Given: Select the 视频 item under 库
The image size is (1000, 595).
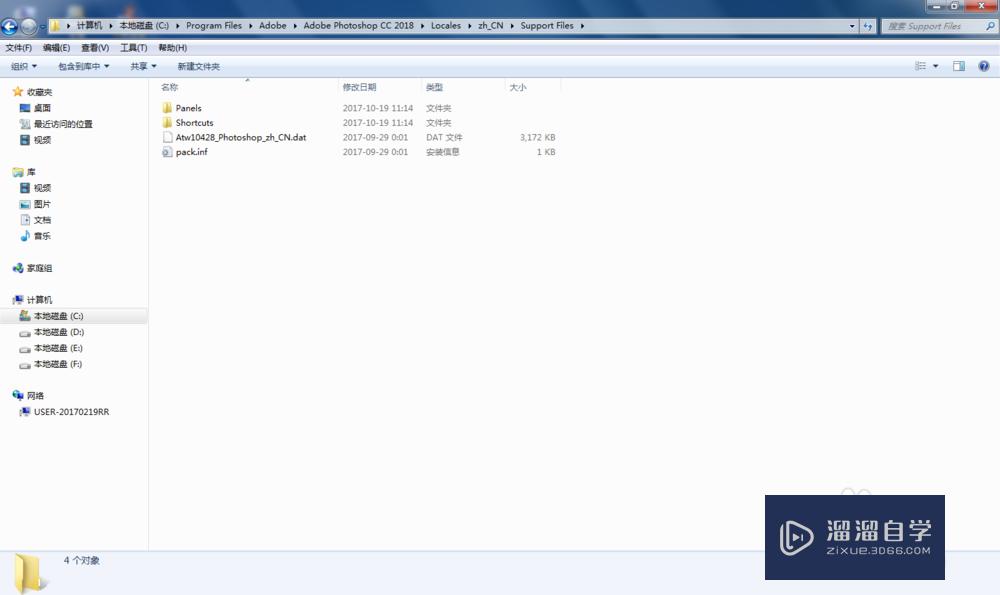Looking at the screenshot, I should 42,188.
